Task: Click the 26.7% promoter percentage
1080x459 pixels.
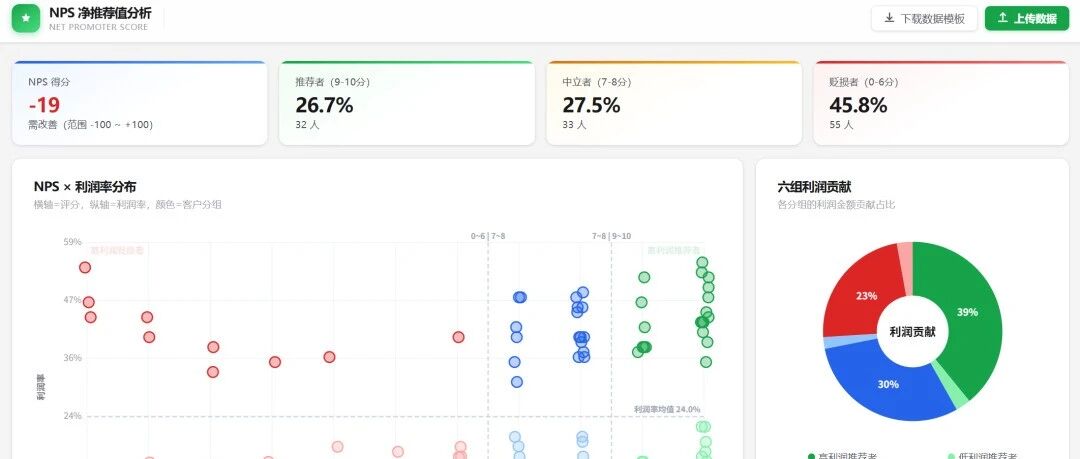Action: point(324,105)
